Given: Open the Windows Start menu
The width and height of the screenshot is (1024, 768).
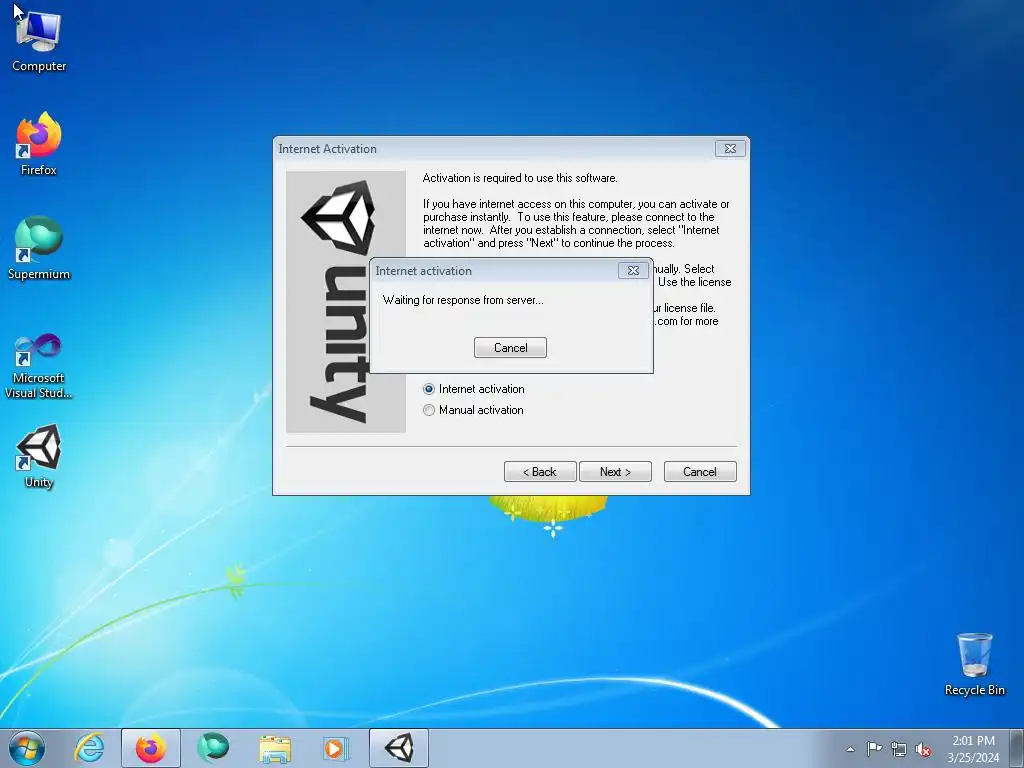Looking at the screenshot, I should 27,748.
